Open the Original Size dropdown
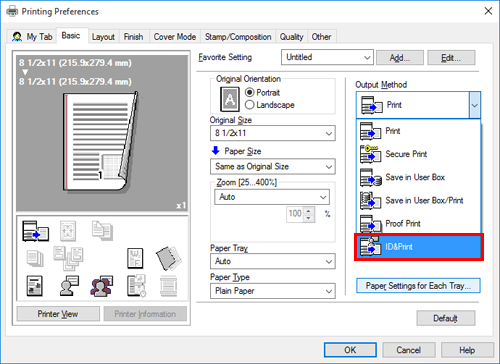This screenshot has height=364, width=500. click(x=273, y=133)
